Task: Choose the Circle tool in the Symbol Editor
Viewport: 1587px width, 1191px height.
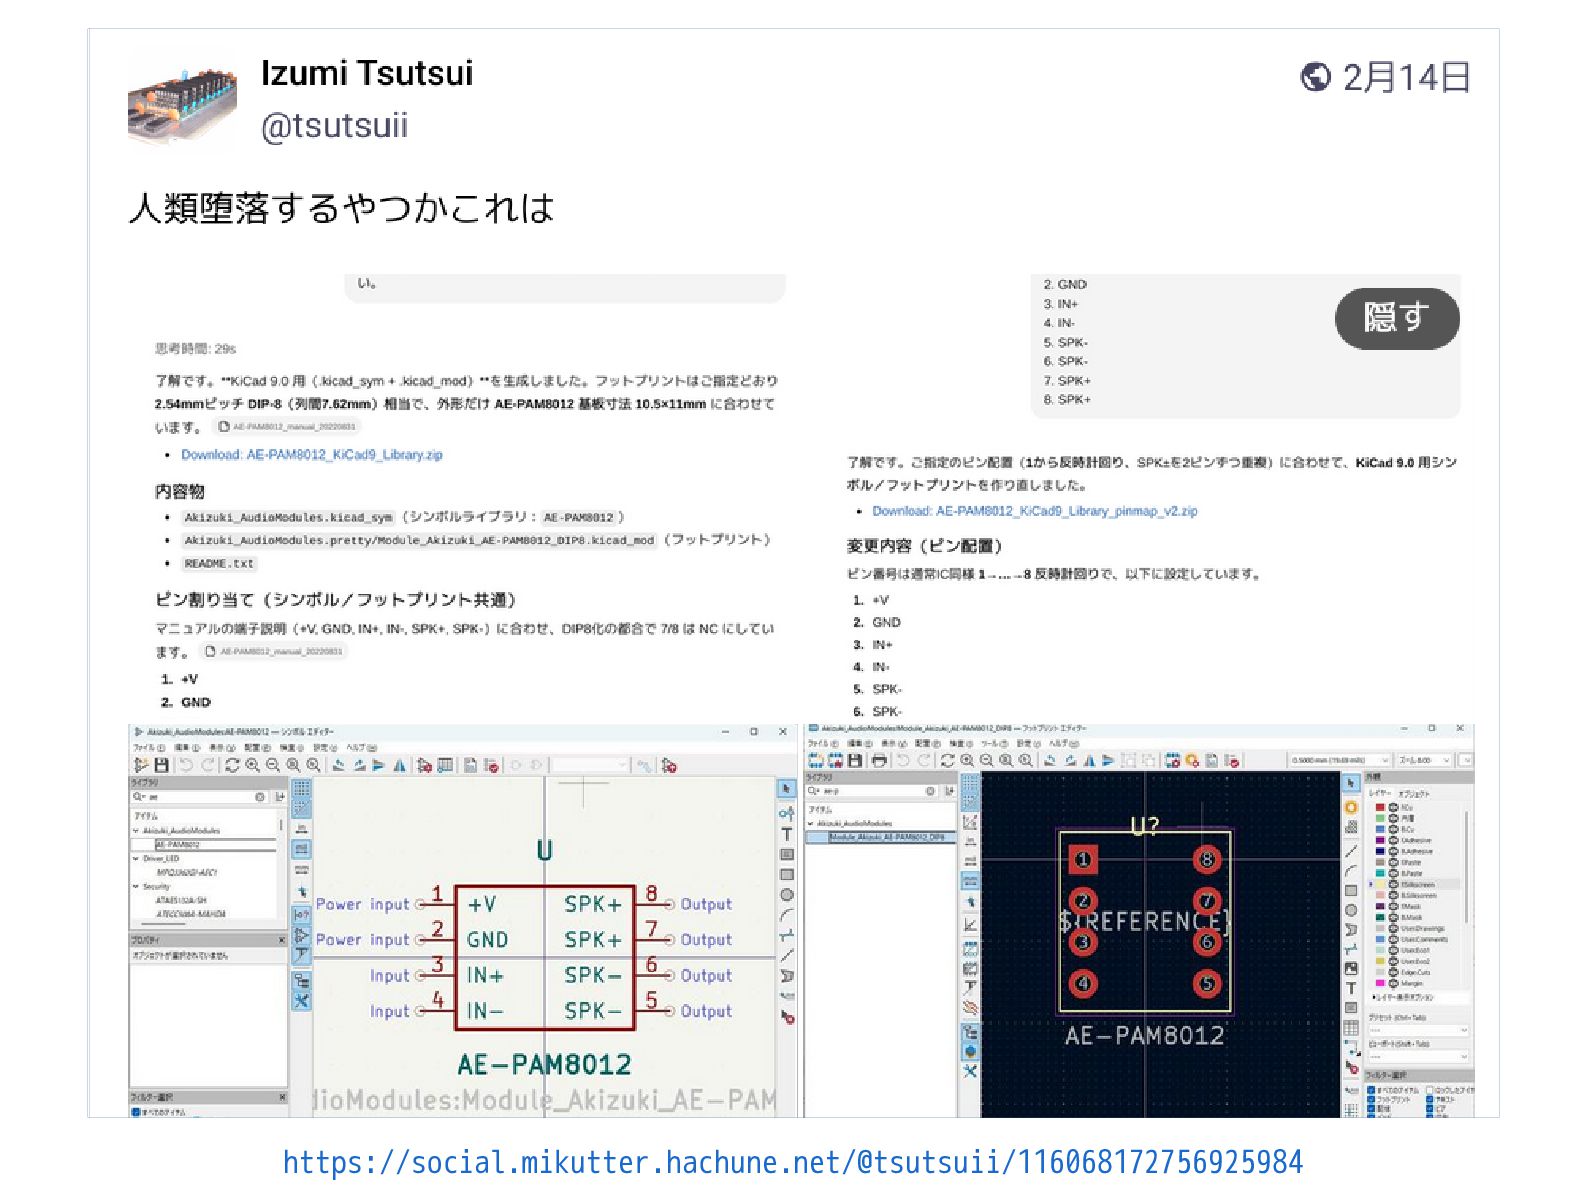Action: pyautogui.click(x=787, y=895)
